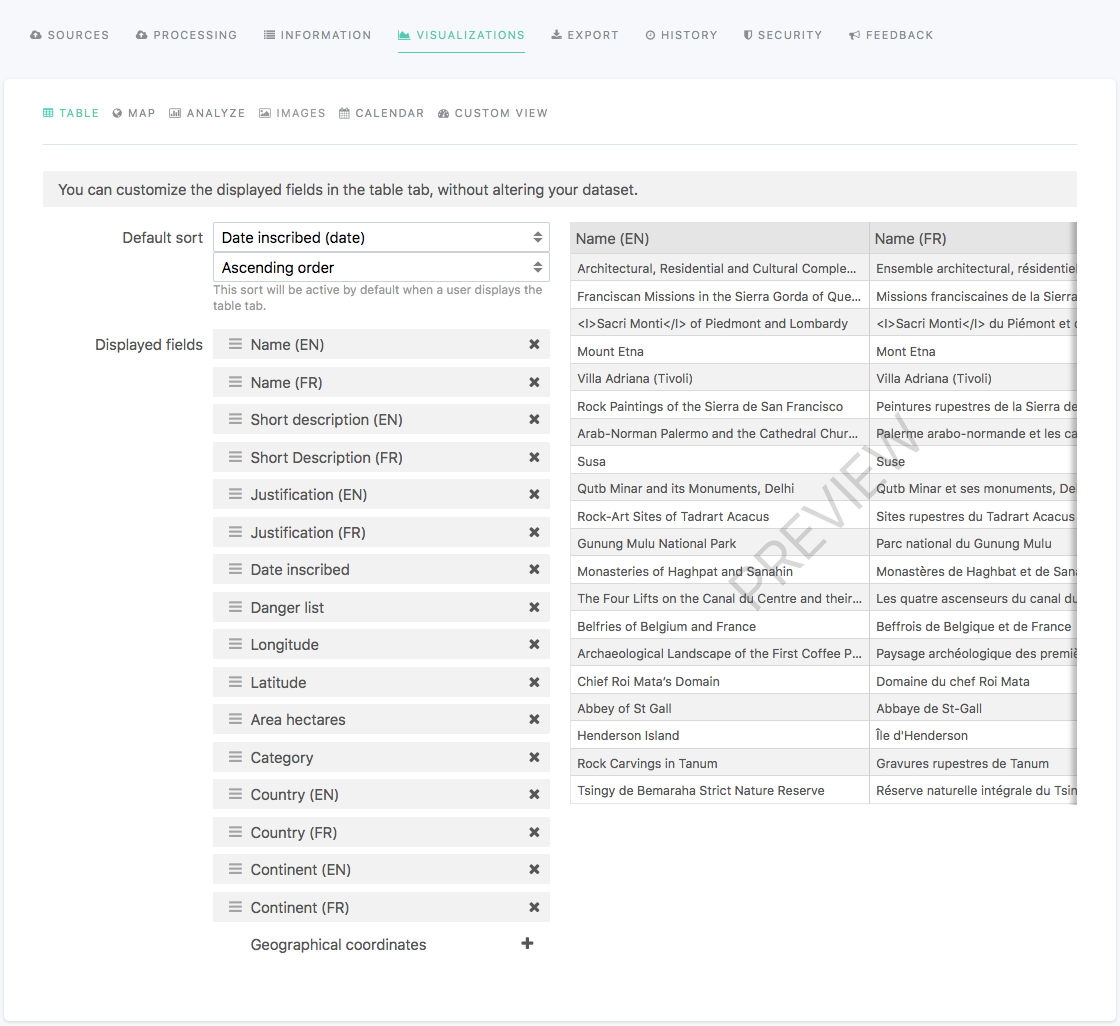Click the Name (FR) column header

[x=910, y=239]
